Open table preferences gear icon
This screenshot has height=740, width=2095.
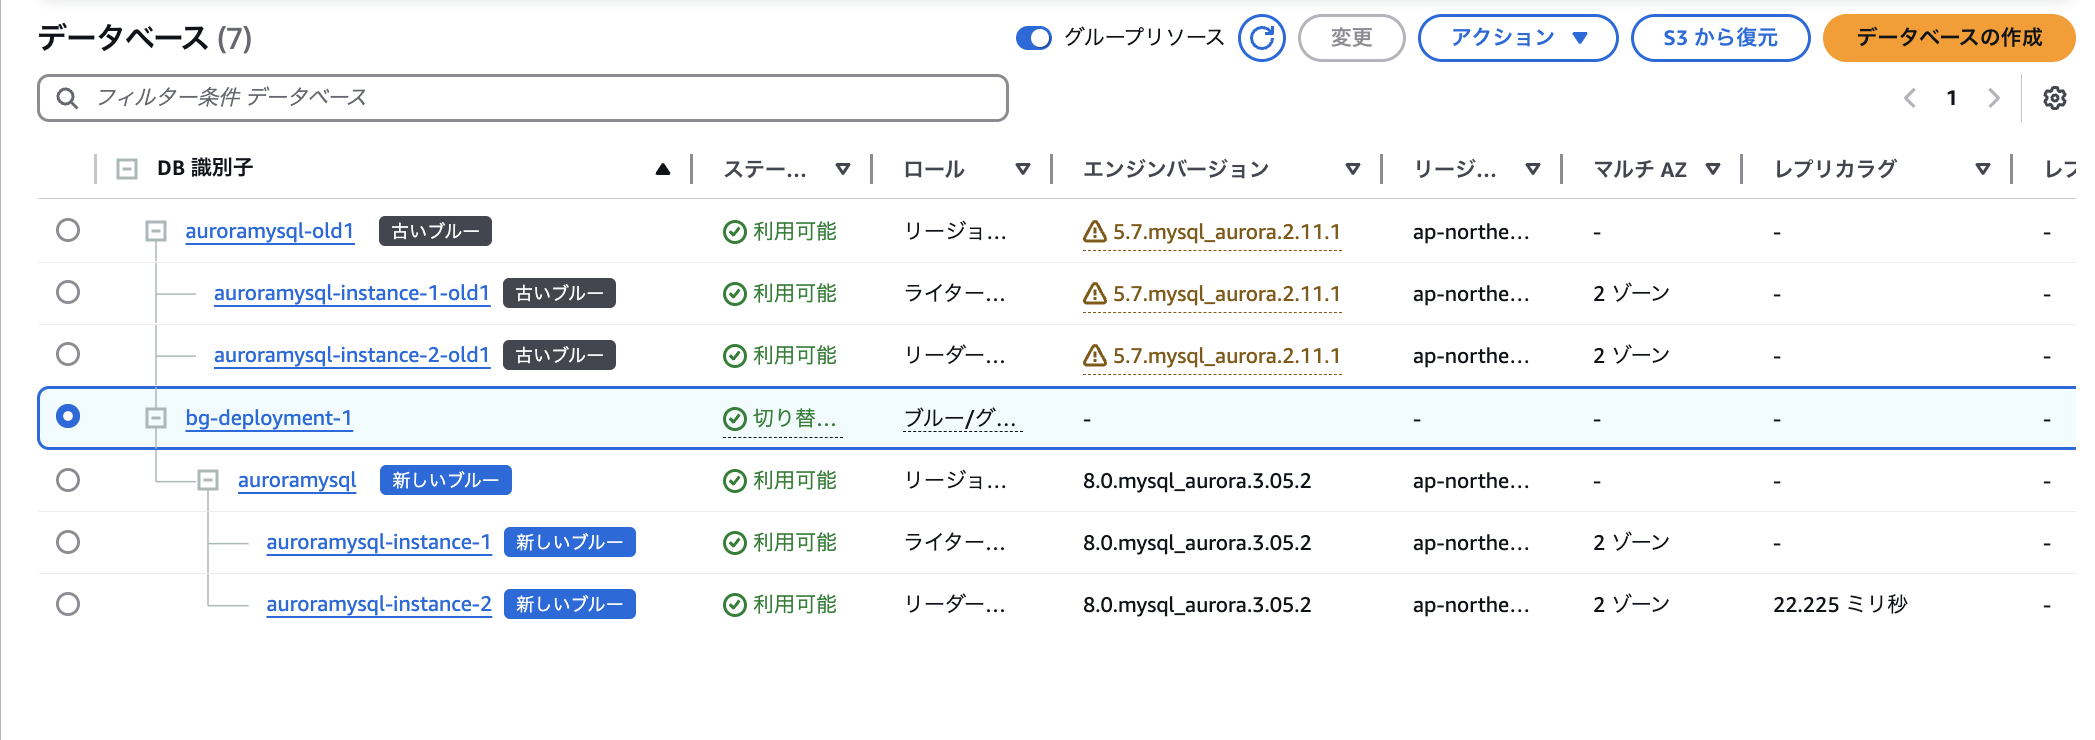point(2054,98)
